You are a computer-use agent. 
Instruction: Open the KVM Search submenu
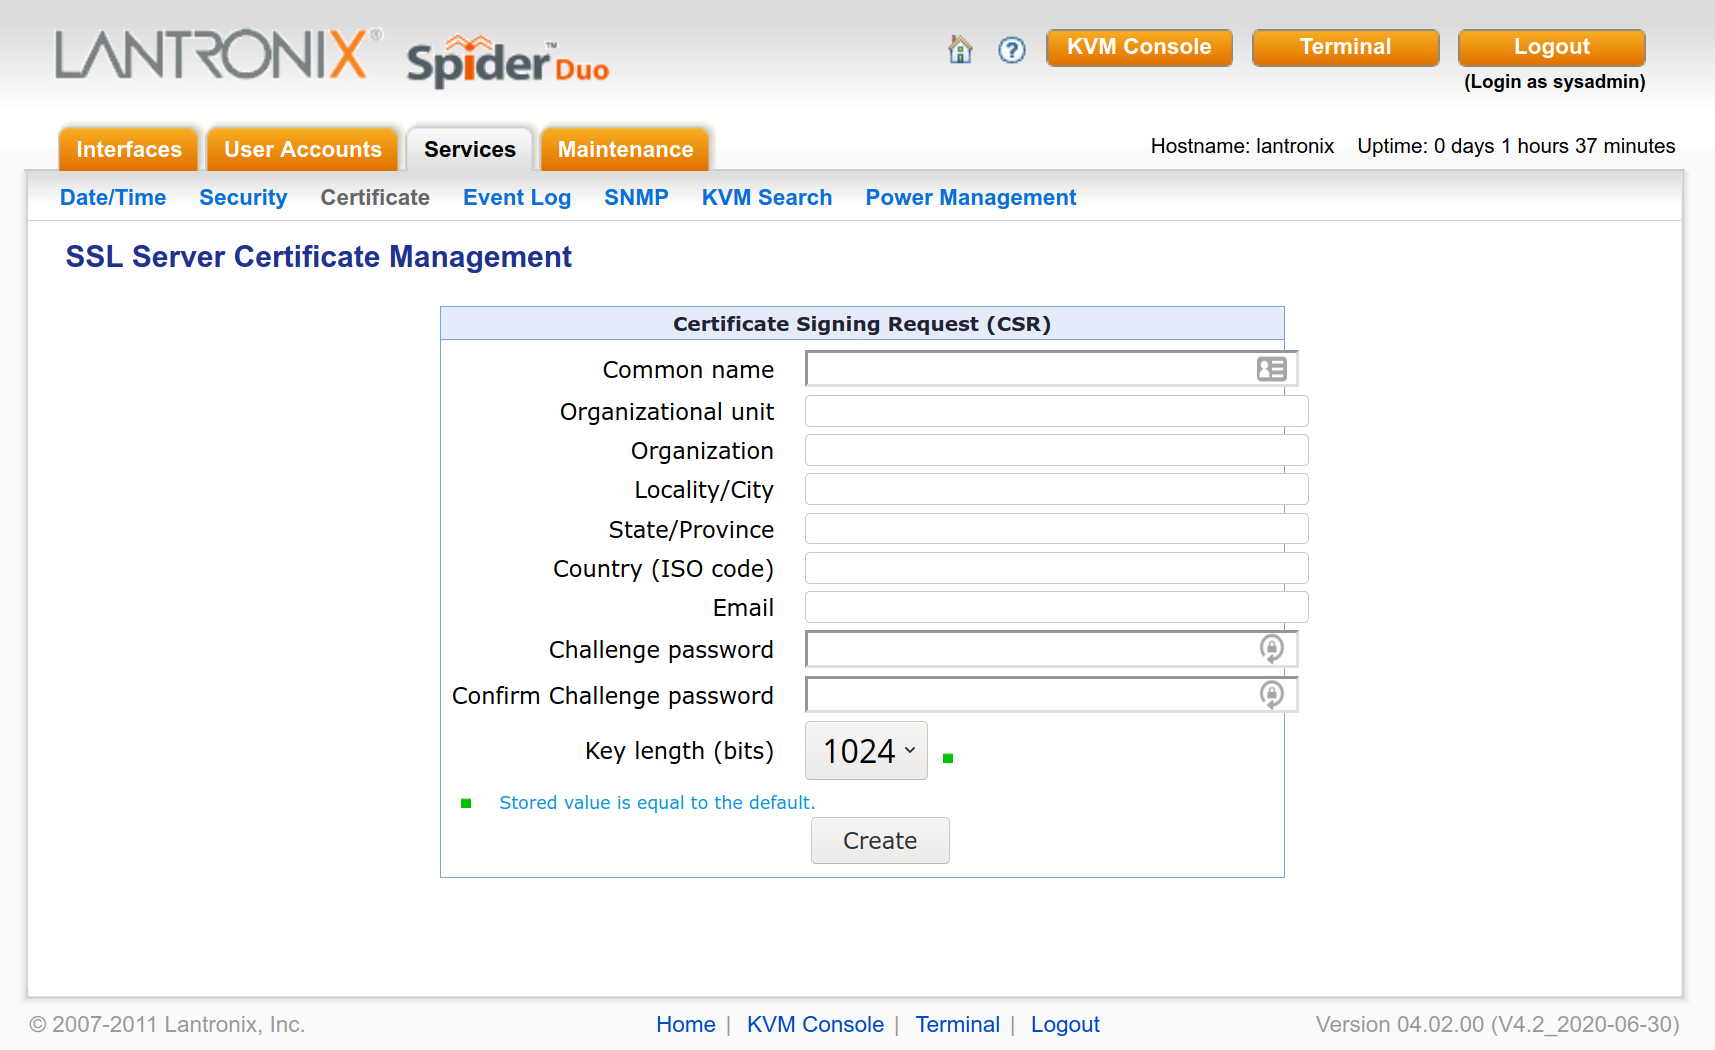[x=767, y=198]
